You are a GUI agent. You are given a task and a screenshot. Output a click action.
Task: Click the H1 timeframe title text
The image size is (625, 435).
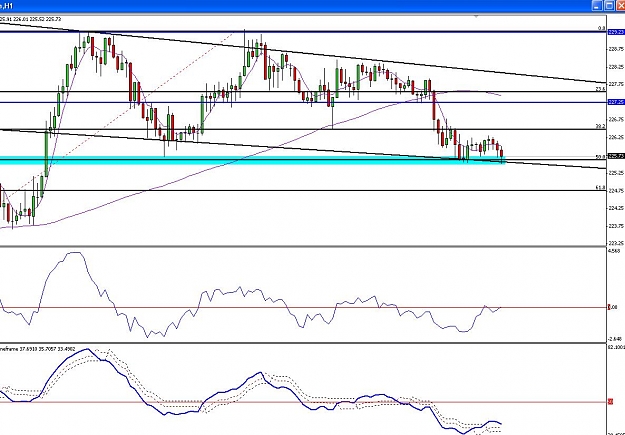tap(7, 6)
